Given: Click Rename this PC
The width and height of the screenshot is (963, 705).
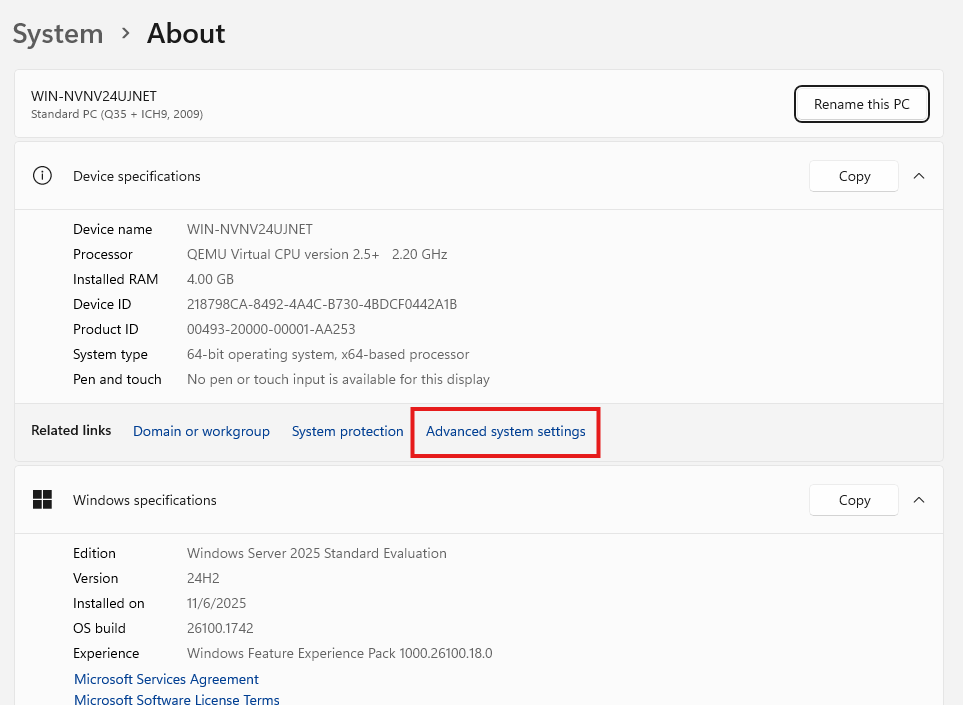Looking at the screenshot, I should [861, 104].
